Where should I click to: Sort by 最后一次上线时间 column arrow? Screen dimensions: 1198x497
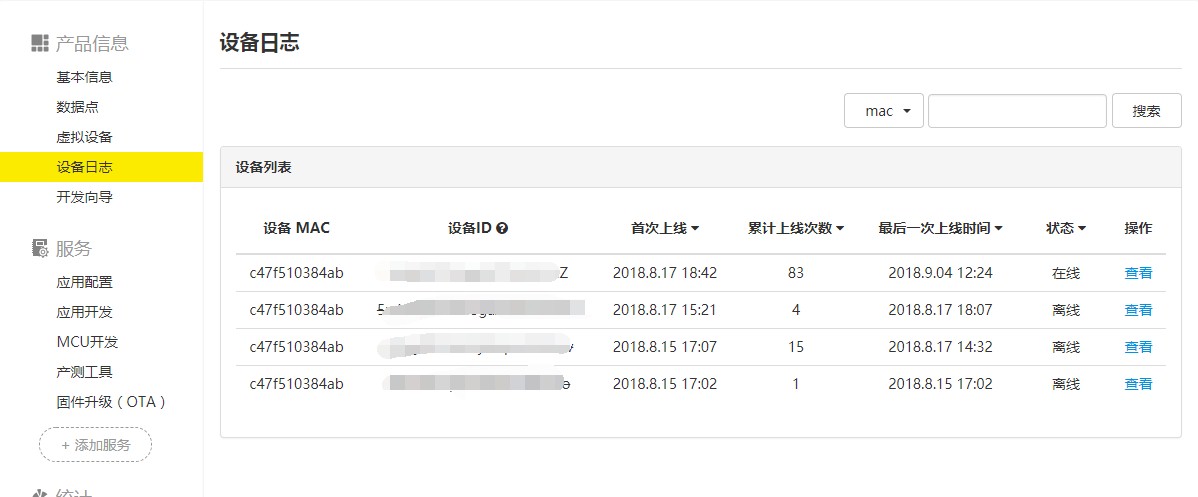pyautogui.click(x=999, y=229)
